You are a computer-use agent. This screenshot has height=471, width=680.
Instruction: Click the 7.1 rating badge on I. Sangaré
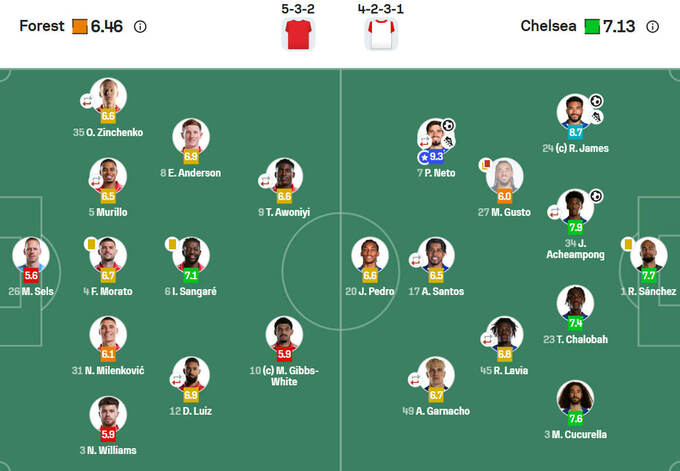pyautogui.click(x=190, y=275)
